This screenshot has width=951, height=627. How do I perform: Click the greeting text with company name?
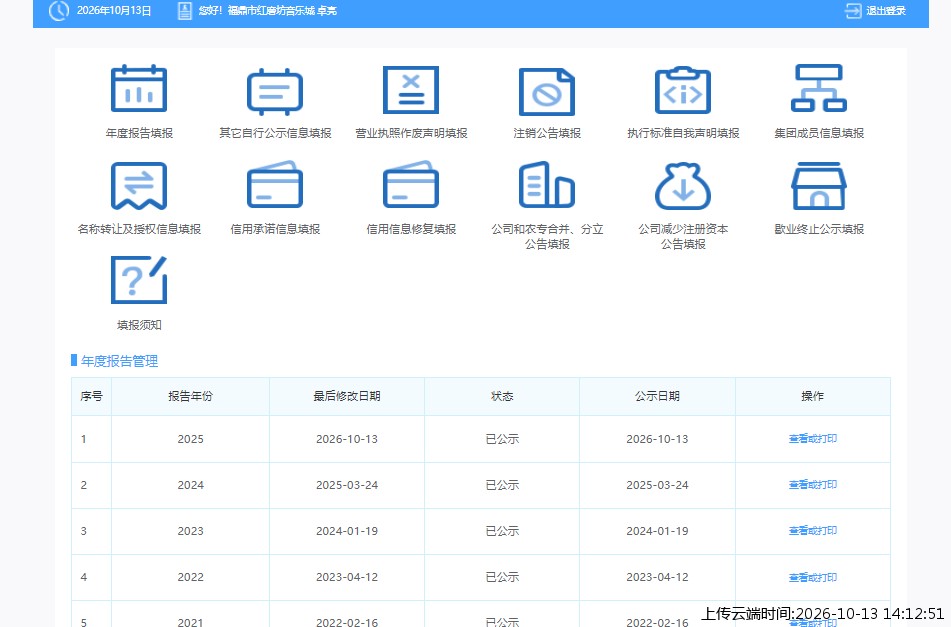(267, 10)
